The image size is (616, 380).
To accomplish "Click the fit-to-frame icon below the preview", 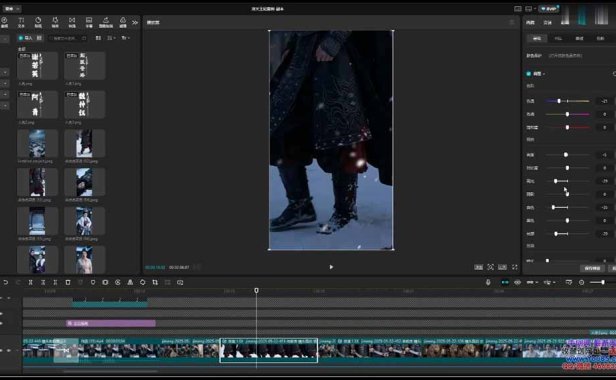I will click(x=491, y=267).
